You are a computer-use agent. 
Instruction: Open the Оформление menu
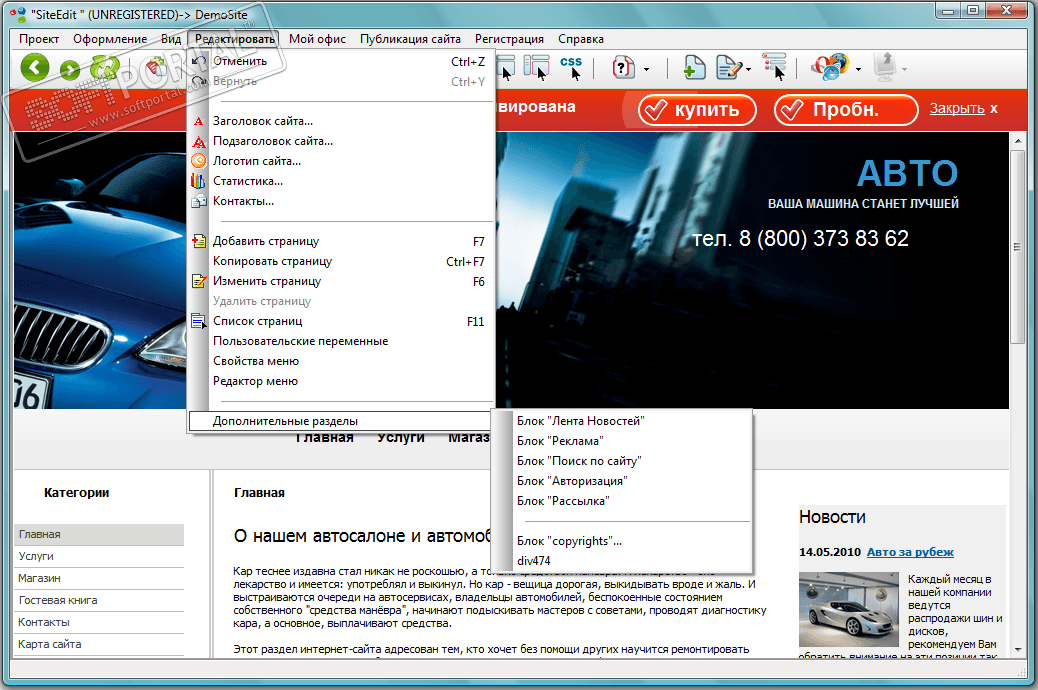coord(110,39)
